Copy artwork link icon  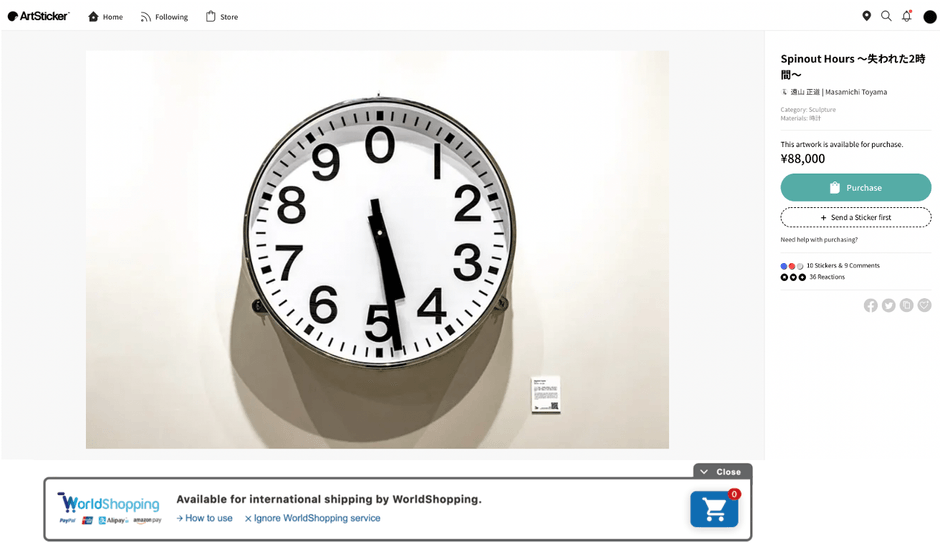906,306
